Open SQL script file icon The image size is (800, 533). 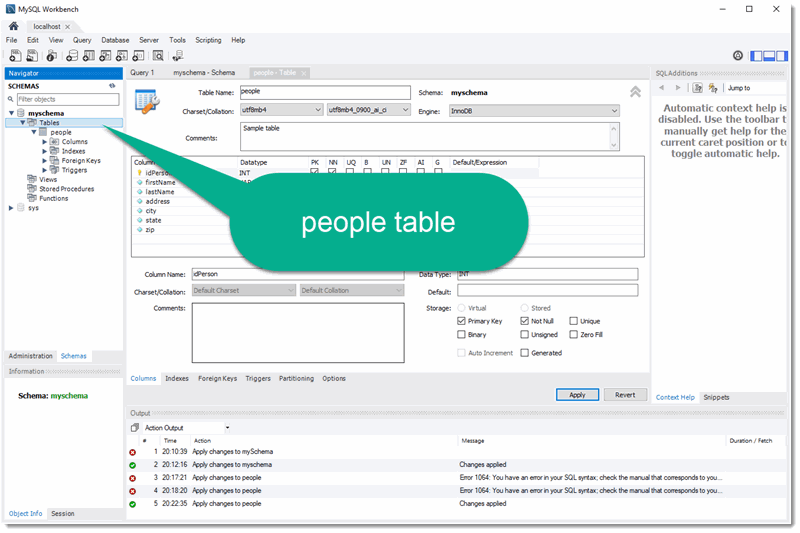click(x=32, y=56)
